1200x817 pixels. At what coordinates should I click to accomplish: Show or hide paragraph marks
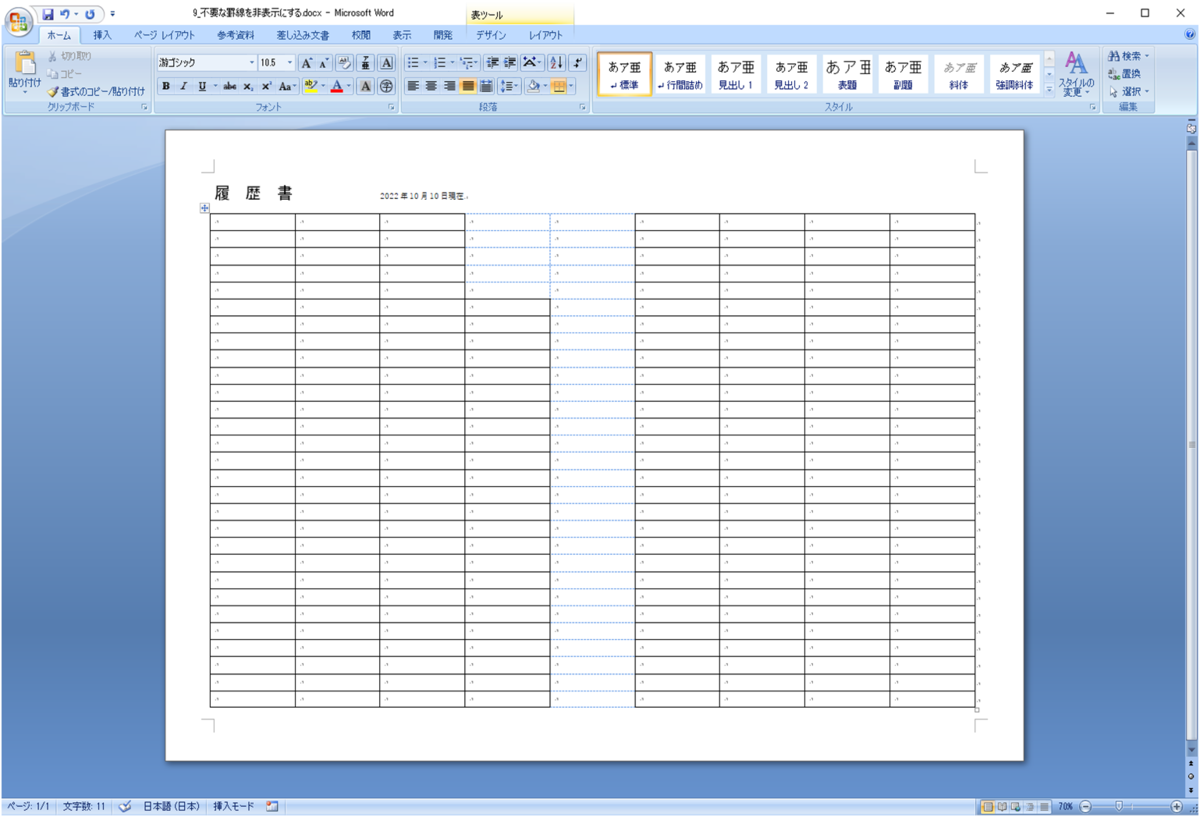point(579,62)
